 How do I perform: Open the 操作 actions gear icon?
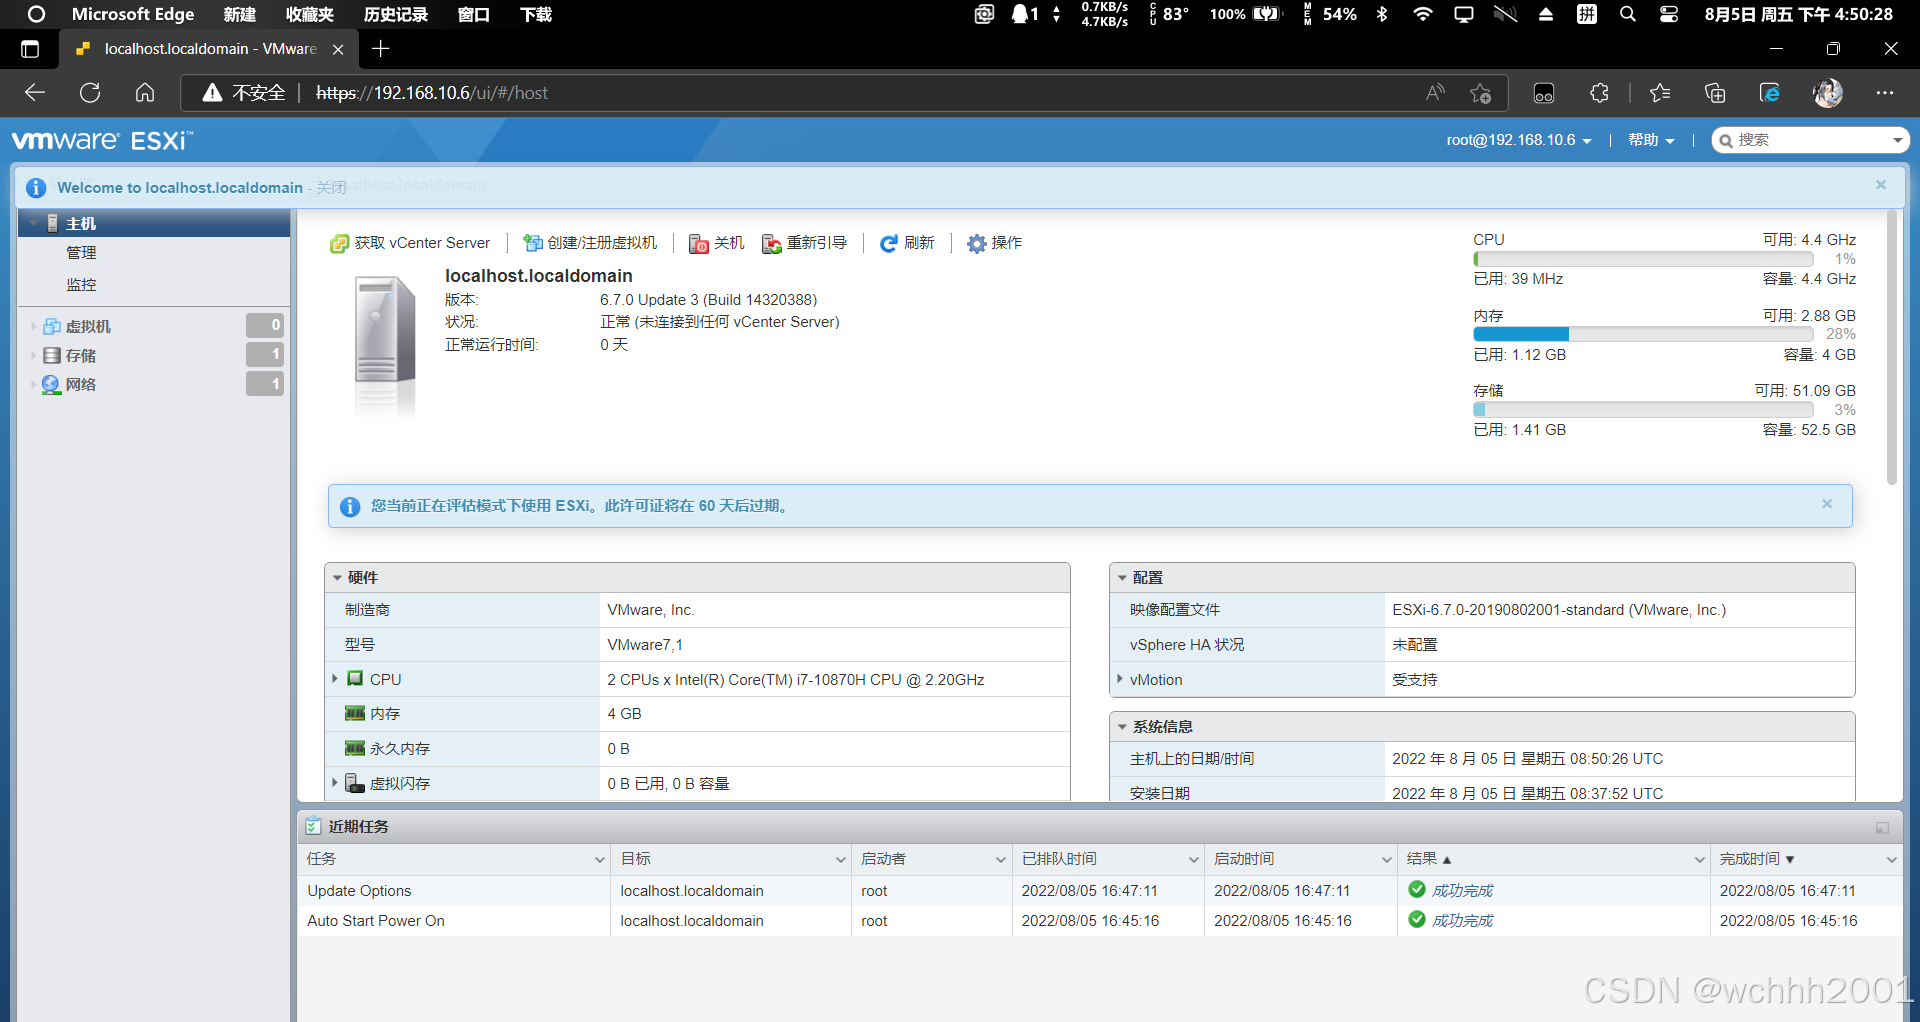point(975,243)
